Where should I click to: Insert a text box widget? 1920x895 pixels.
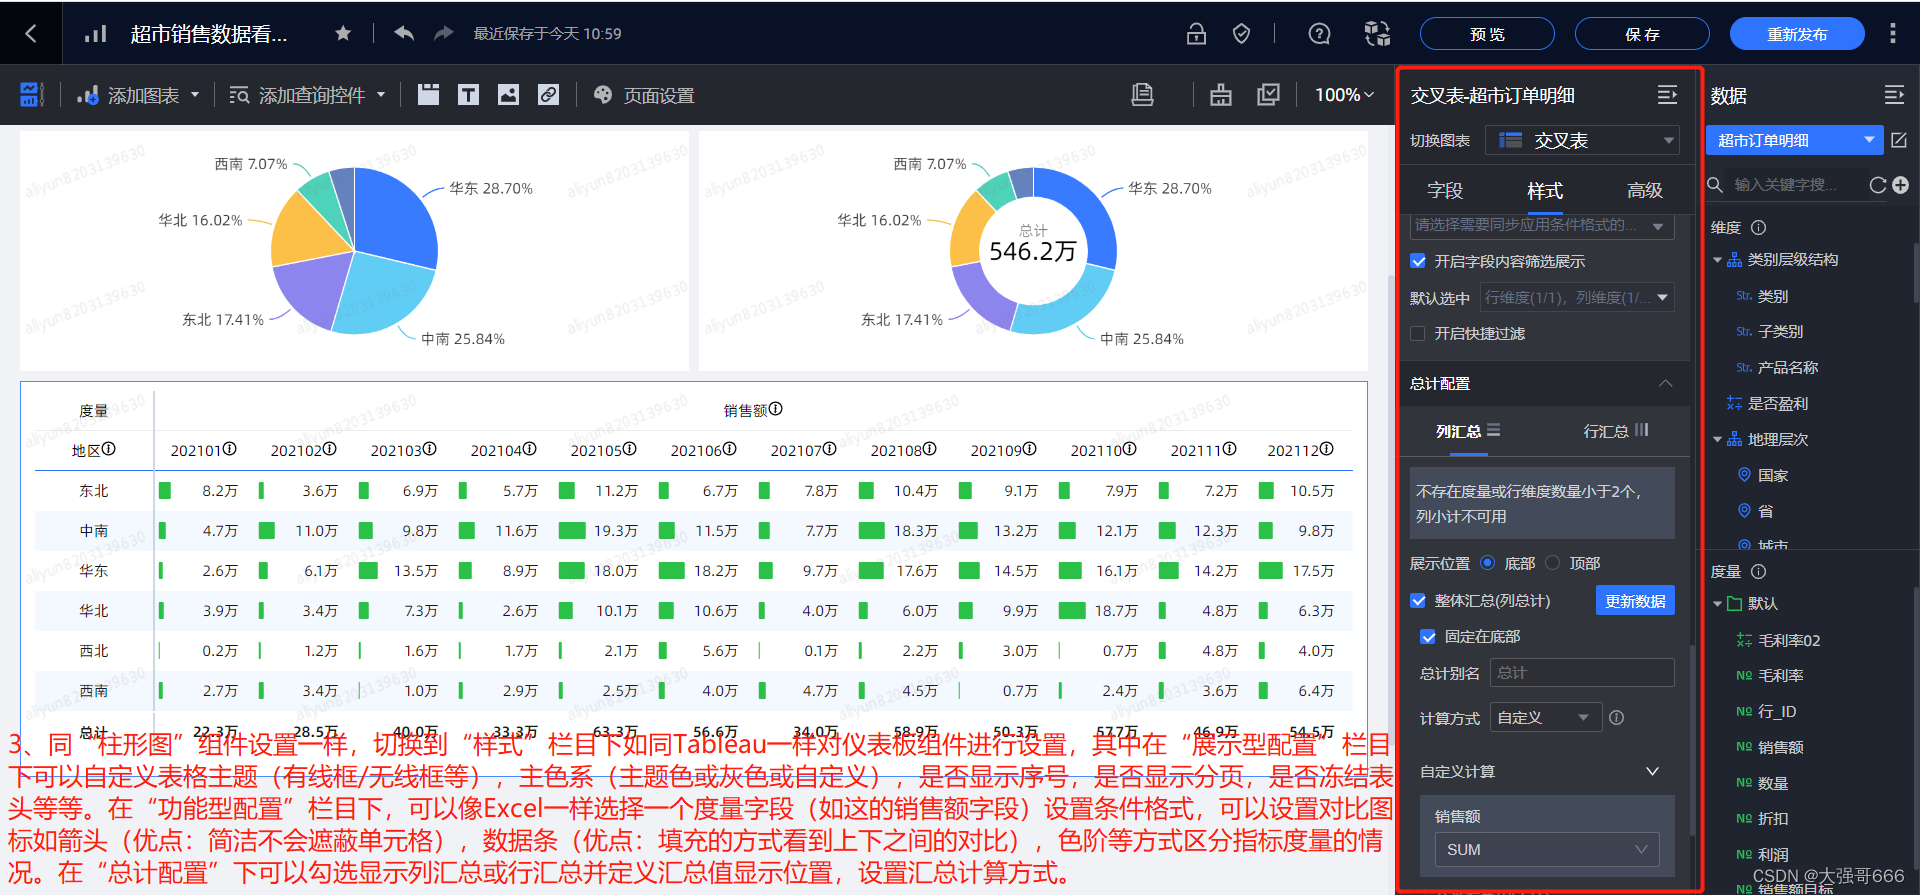click(x=468, y=95)
